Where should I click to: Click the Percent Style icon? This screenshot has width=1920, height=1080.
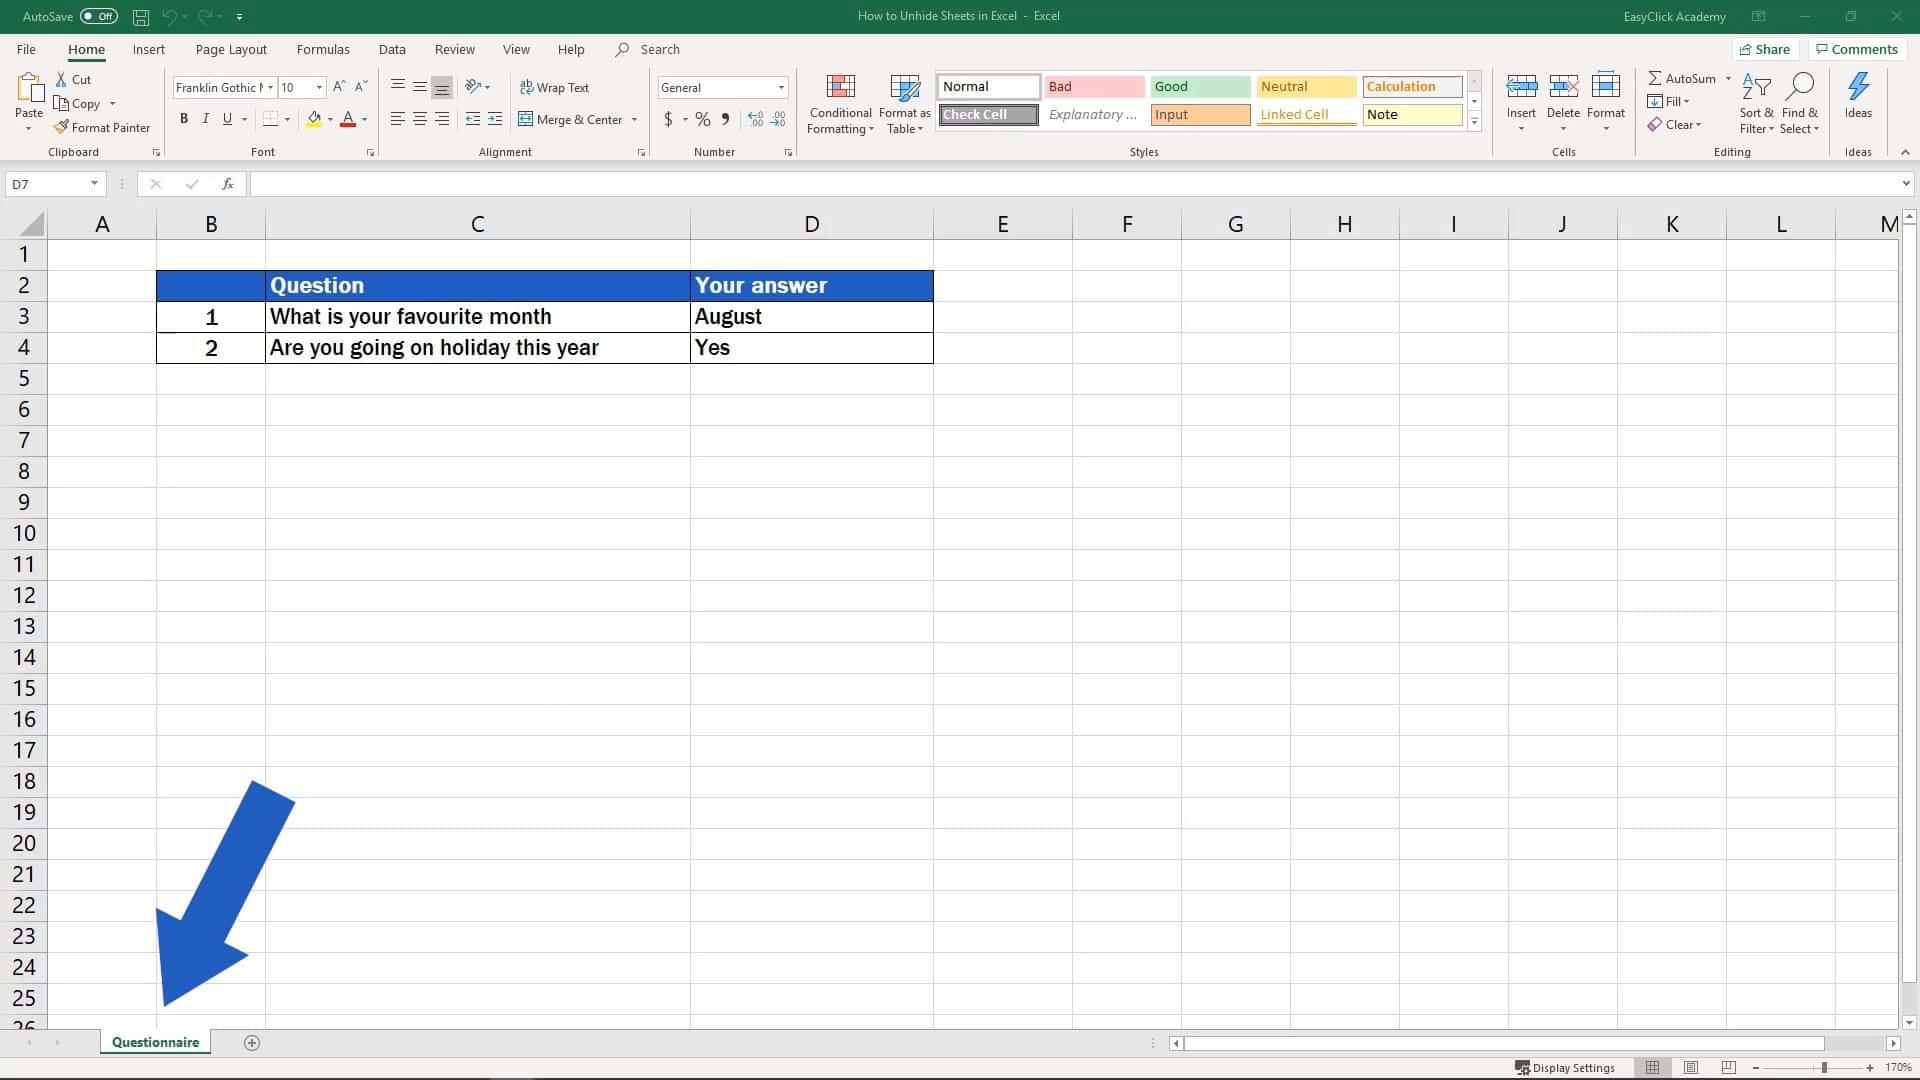click(703, 119)
